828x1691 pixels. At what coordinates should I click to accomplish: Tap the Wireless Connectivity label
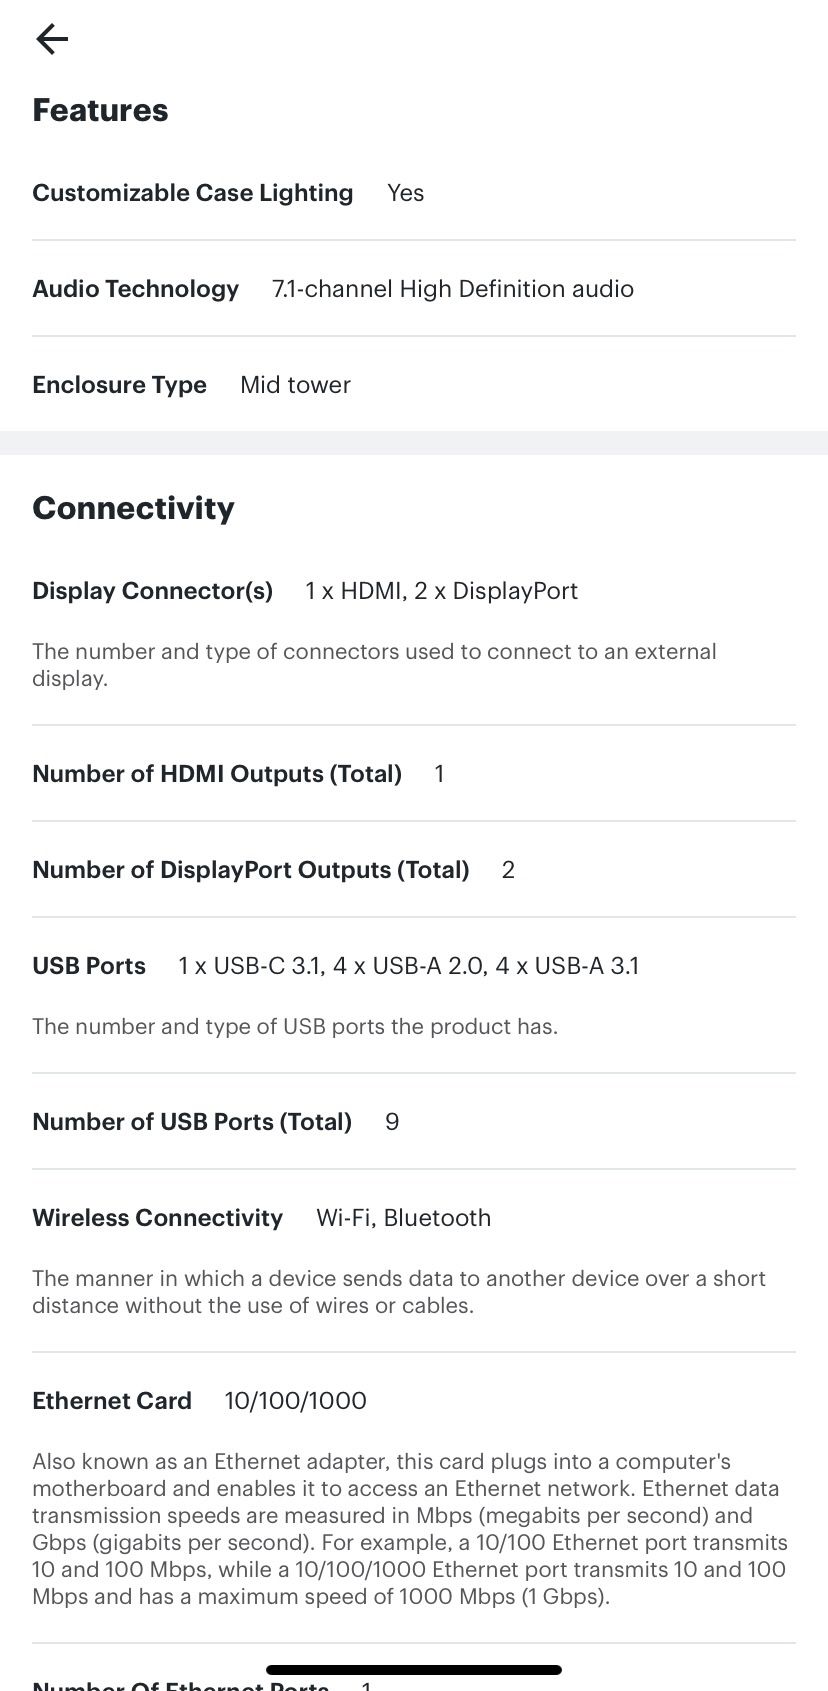click(157, 1218)
